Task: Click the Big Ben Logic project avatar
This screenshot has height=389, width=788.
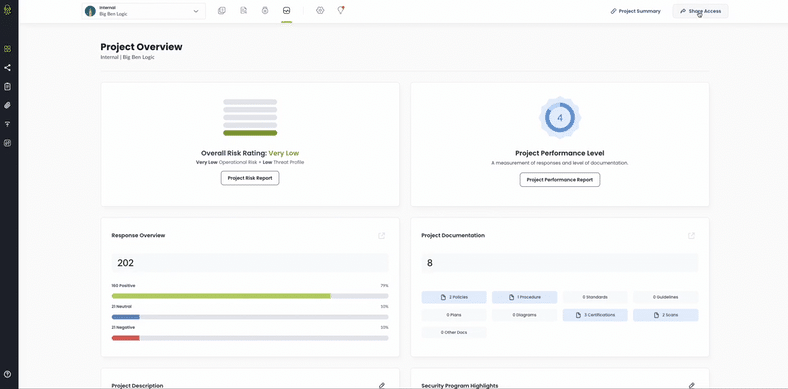Action: [90, 11]
